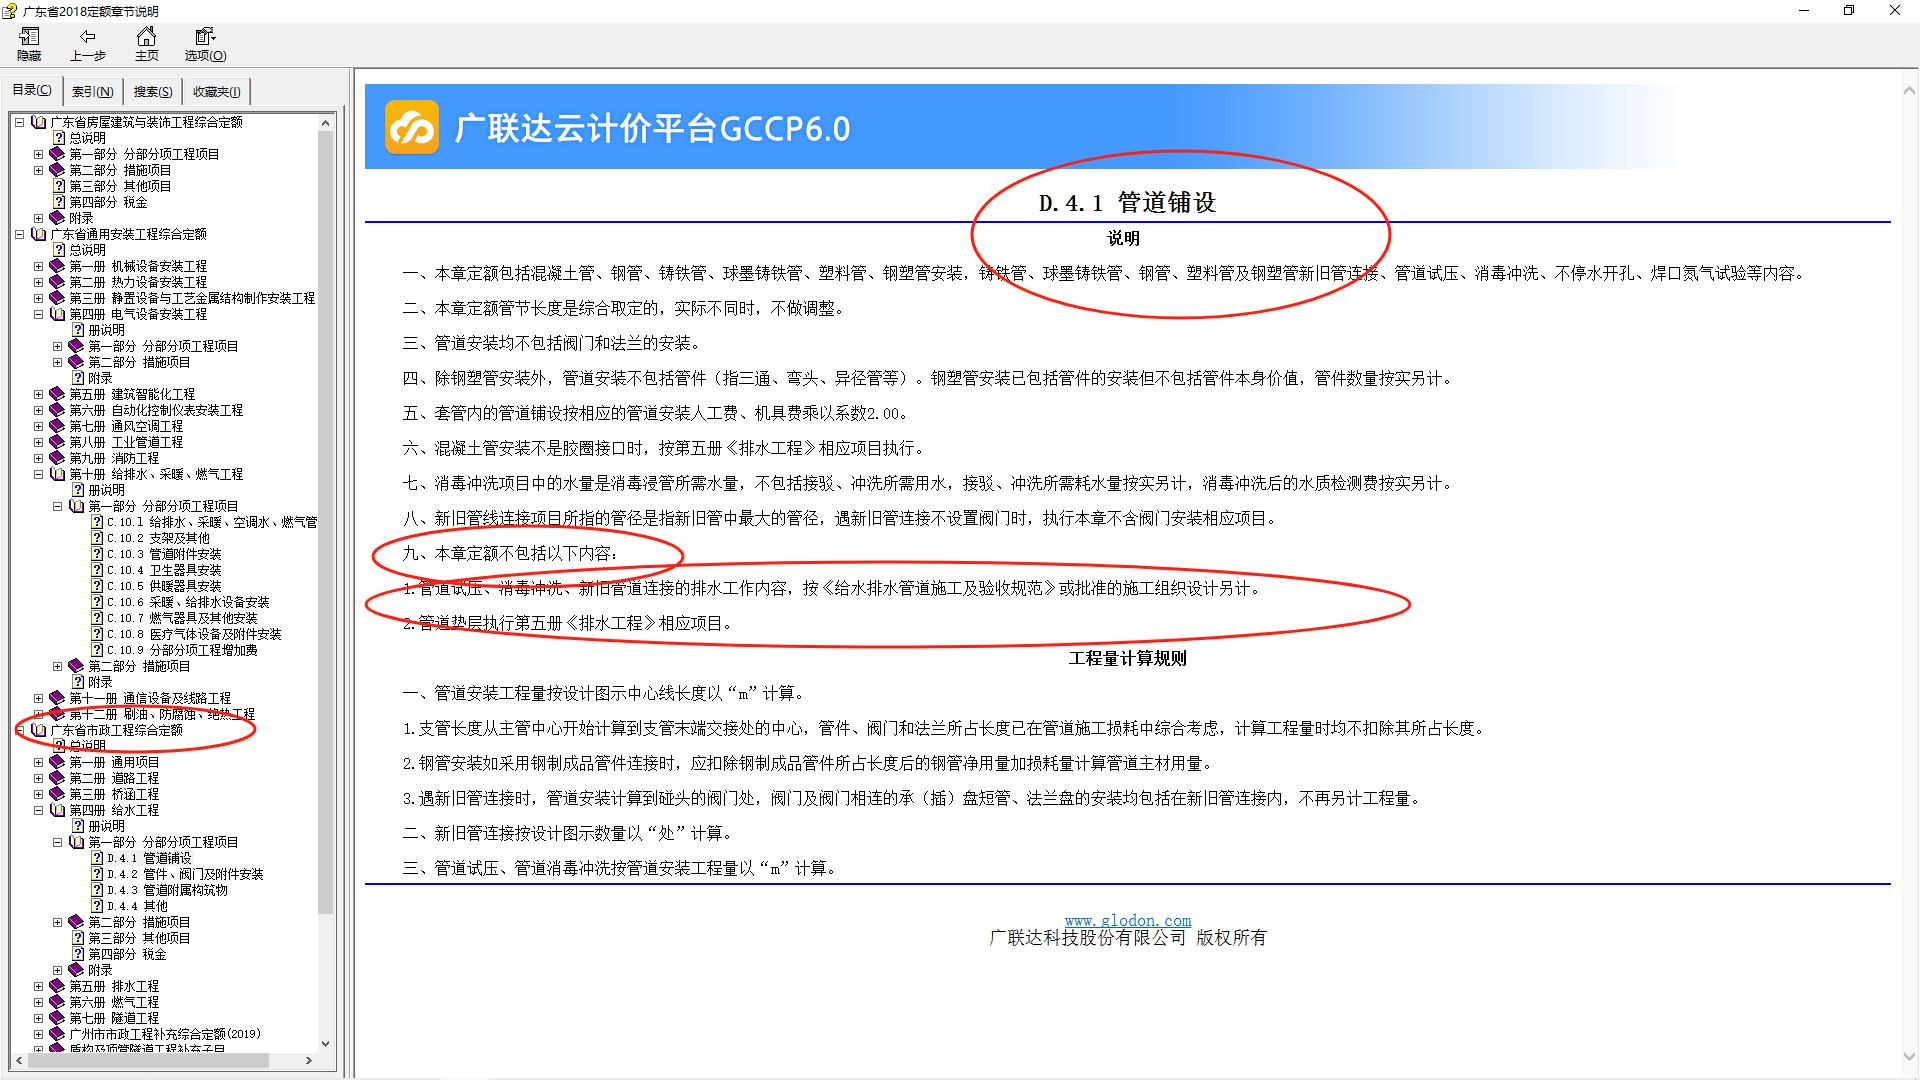Click the app icon in the title bar
Viewport: 1920px width, 1080px height.
point(10,11)
